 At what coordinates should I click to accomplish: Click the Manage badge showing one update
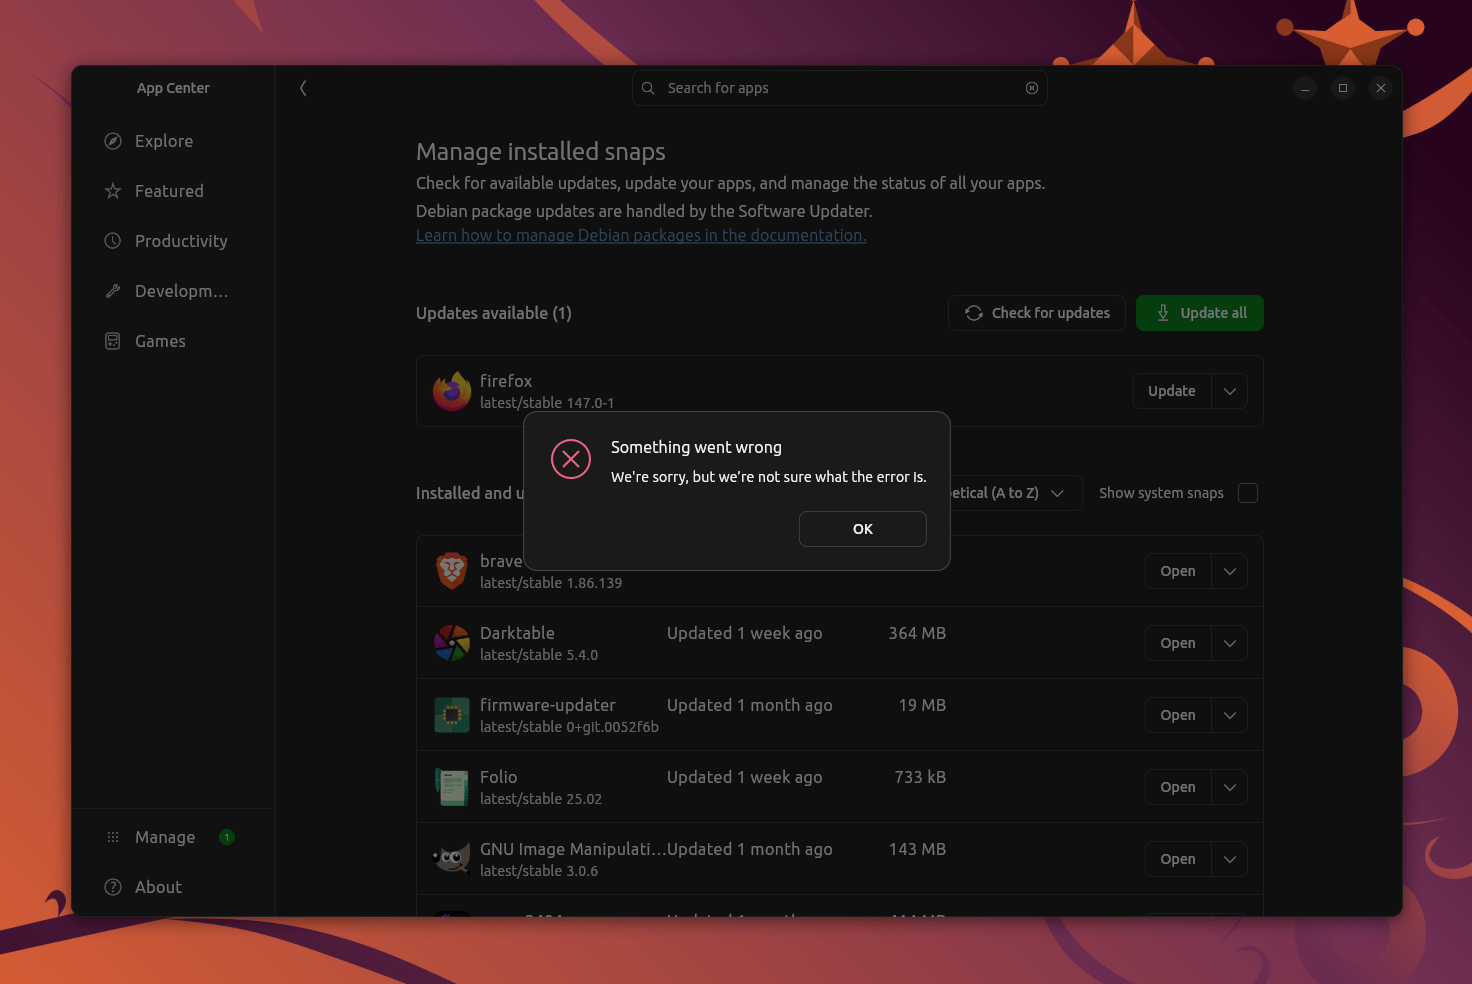226,837
